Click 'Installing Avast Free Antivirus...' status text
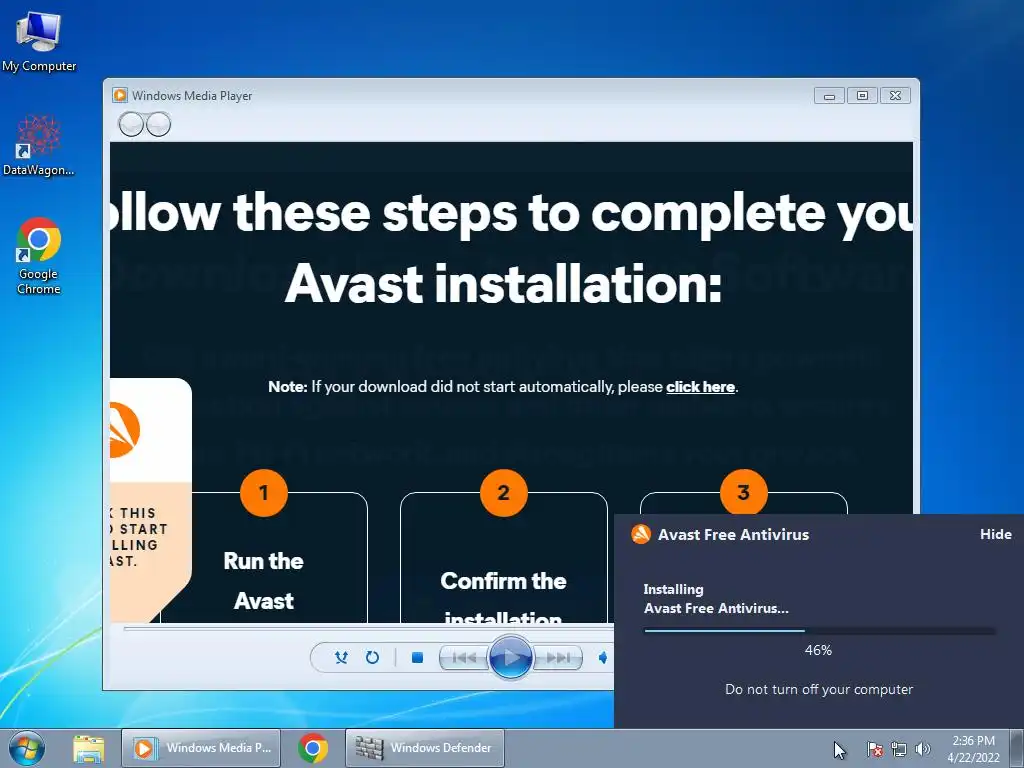Screen dimensions: 1024x768 click(716, 598)
